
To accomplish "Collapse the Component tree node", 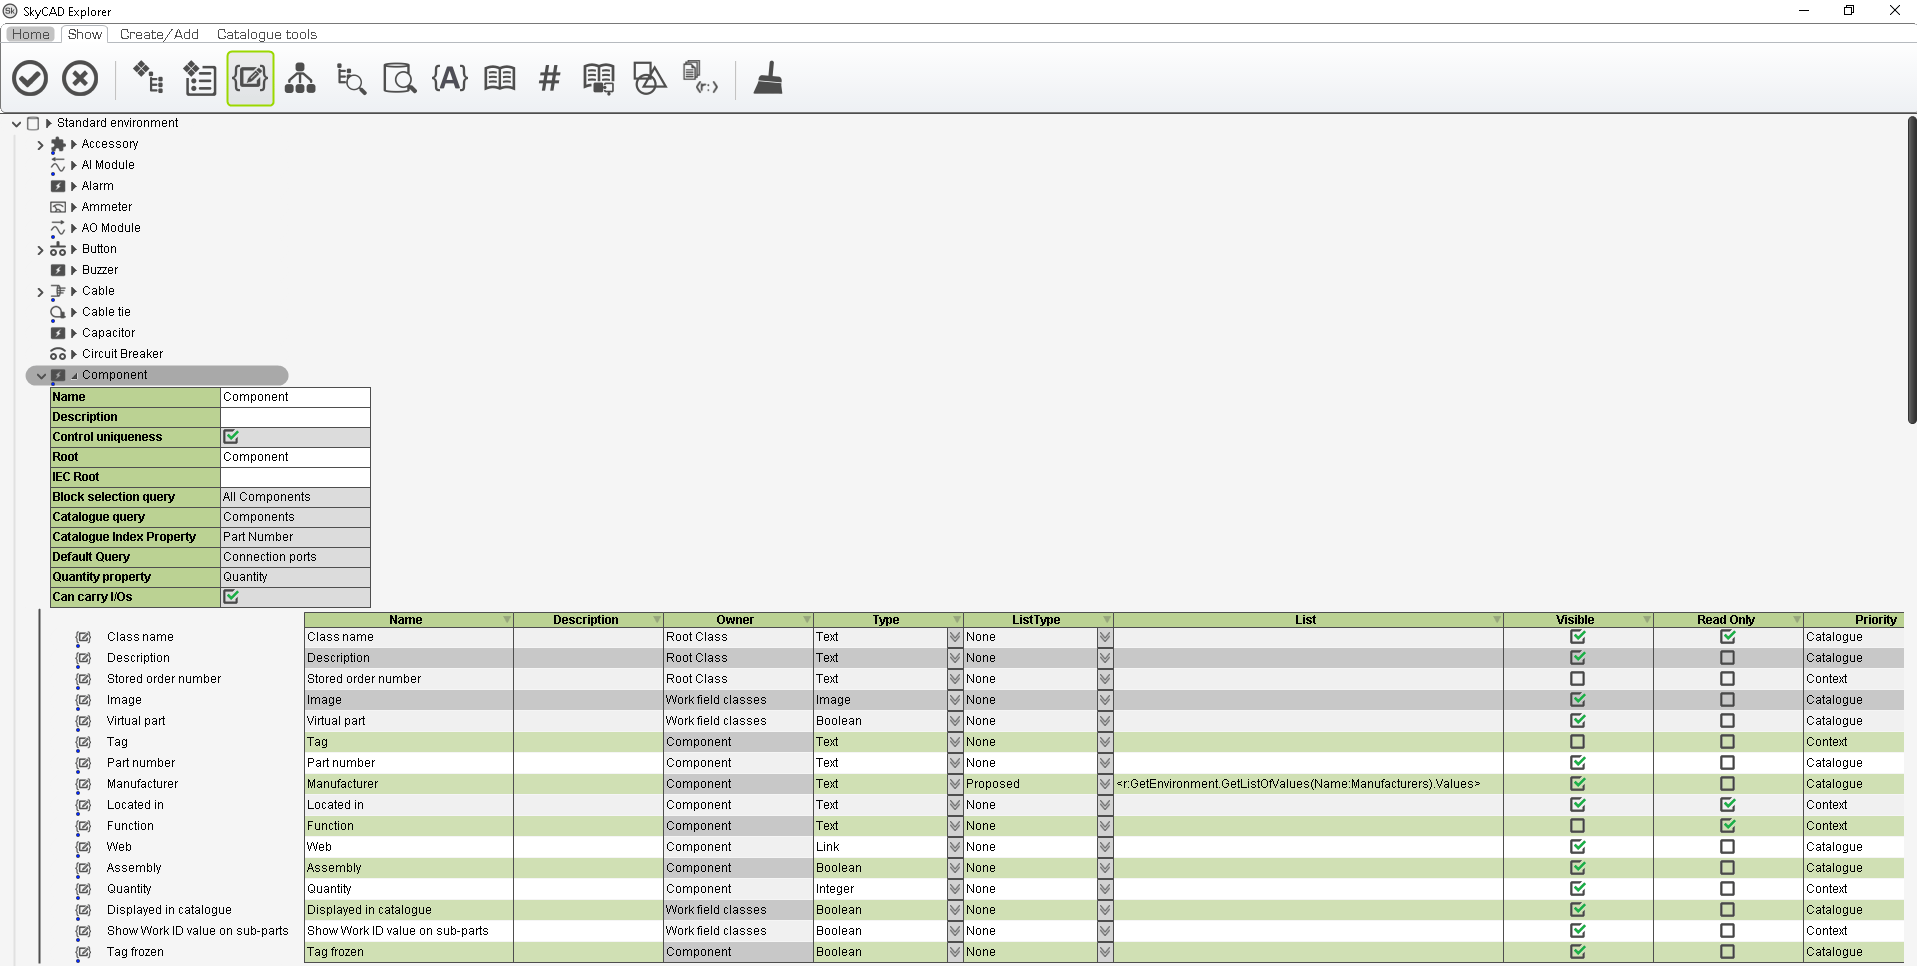I will click(x=40, y=375).
